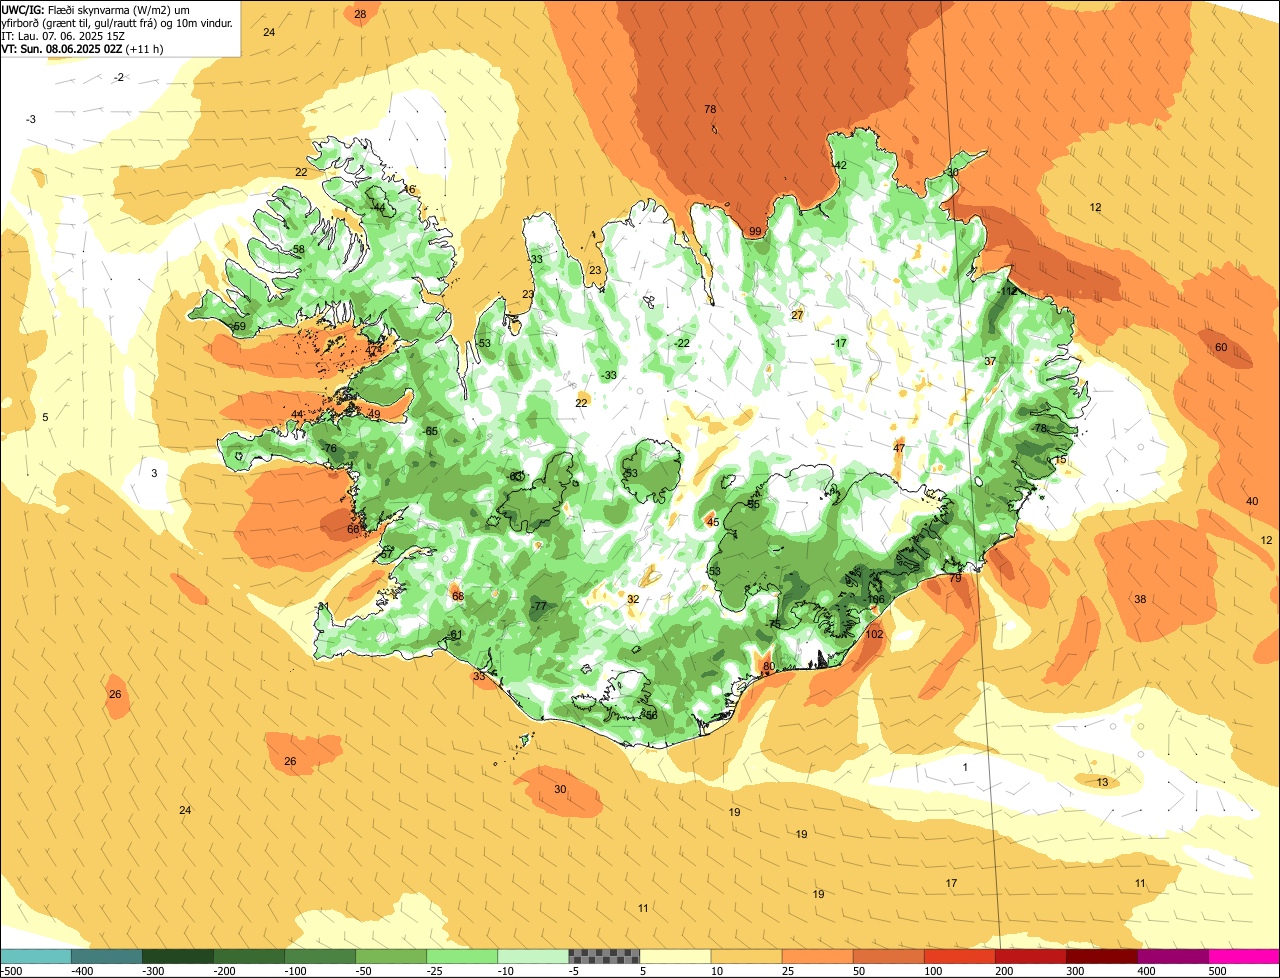Select the red-orange 100 to 200 swatch

959,956
